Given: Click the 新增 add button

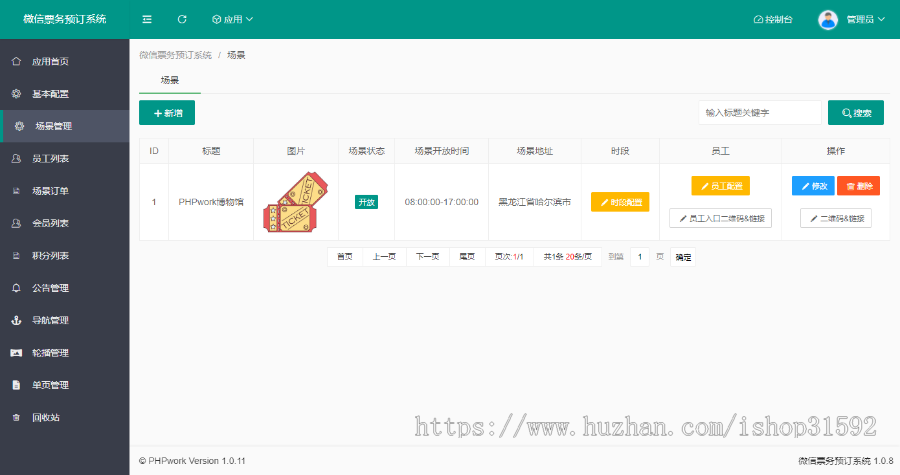Looking at the screenshot, I should pyautogui.click(x=167, y=112).
